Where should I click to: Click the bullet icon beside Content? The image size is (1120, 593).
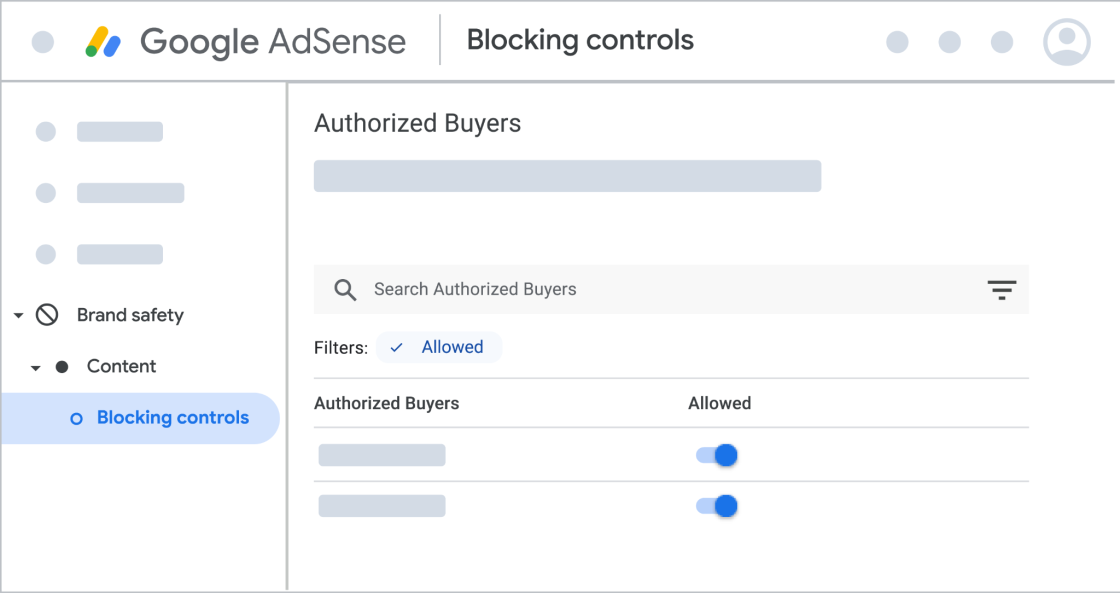62,367
